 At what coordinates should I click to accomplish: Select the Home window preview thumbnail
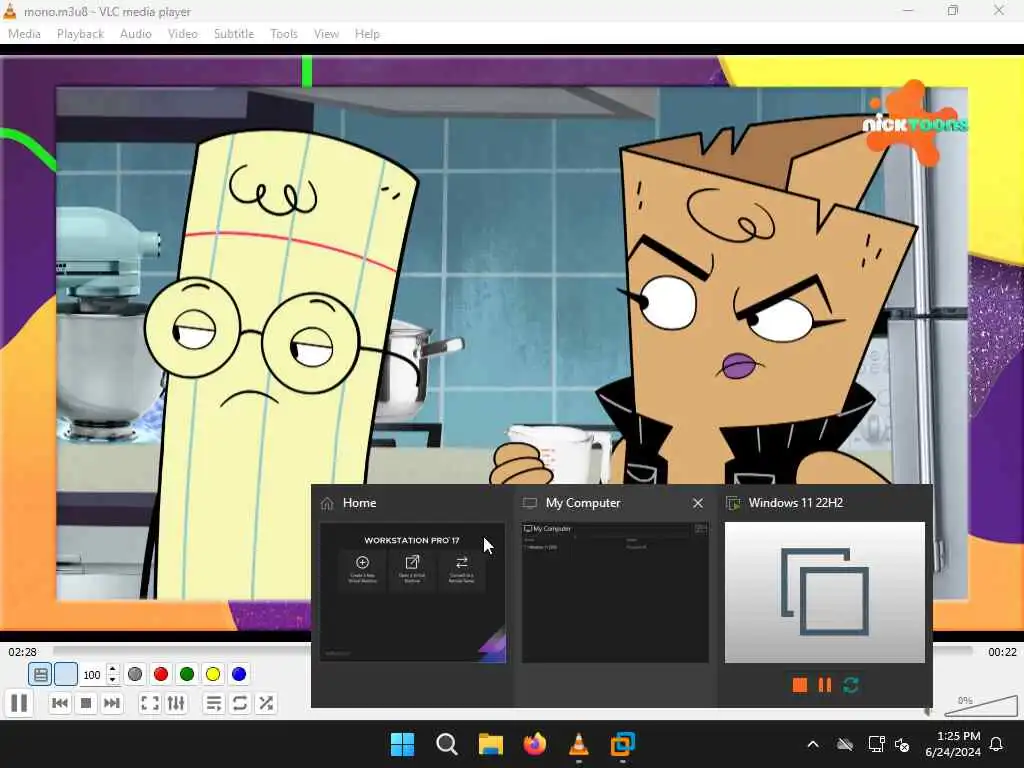412,592
